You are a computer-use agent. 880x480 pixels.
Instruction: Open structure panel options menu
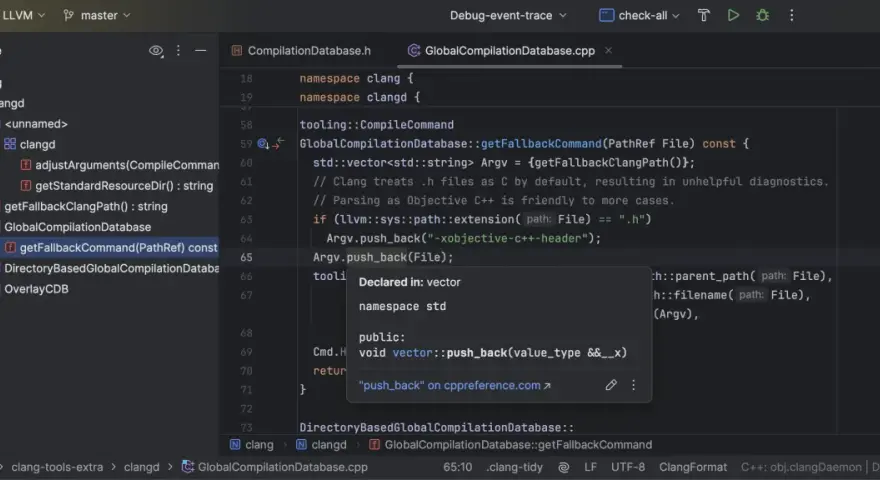pyautogui.click(x=178, y=51)
